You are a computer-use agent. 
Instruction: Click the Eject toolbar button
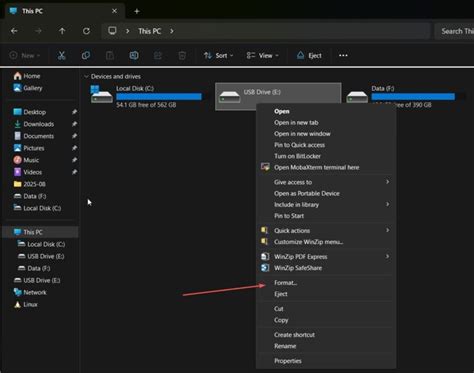click(309, 55)
